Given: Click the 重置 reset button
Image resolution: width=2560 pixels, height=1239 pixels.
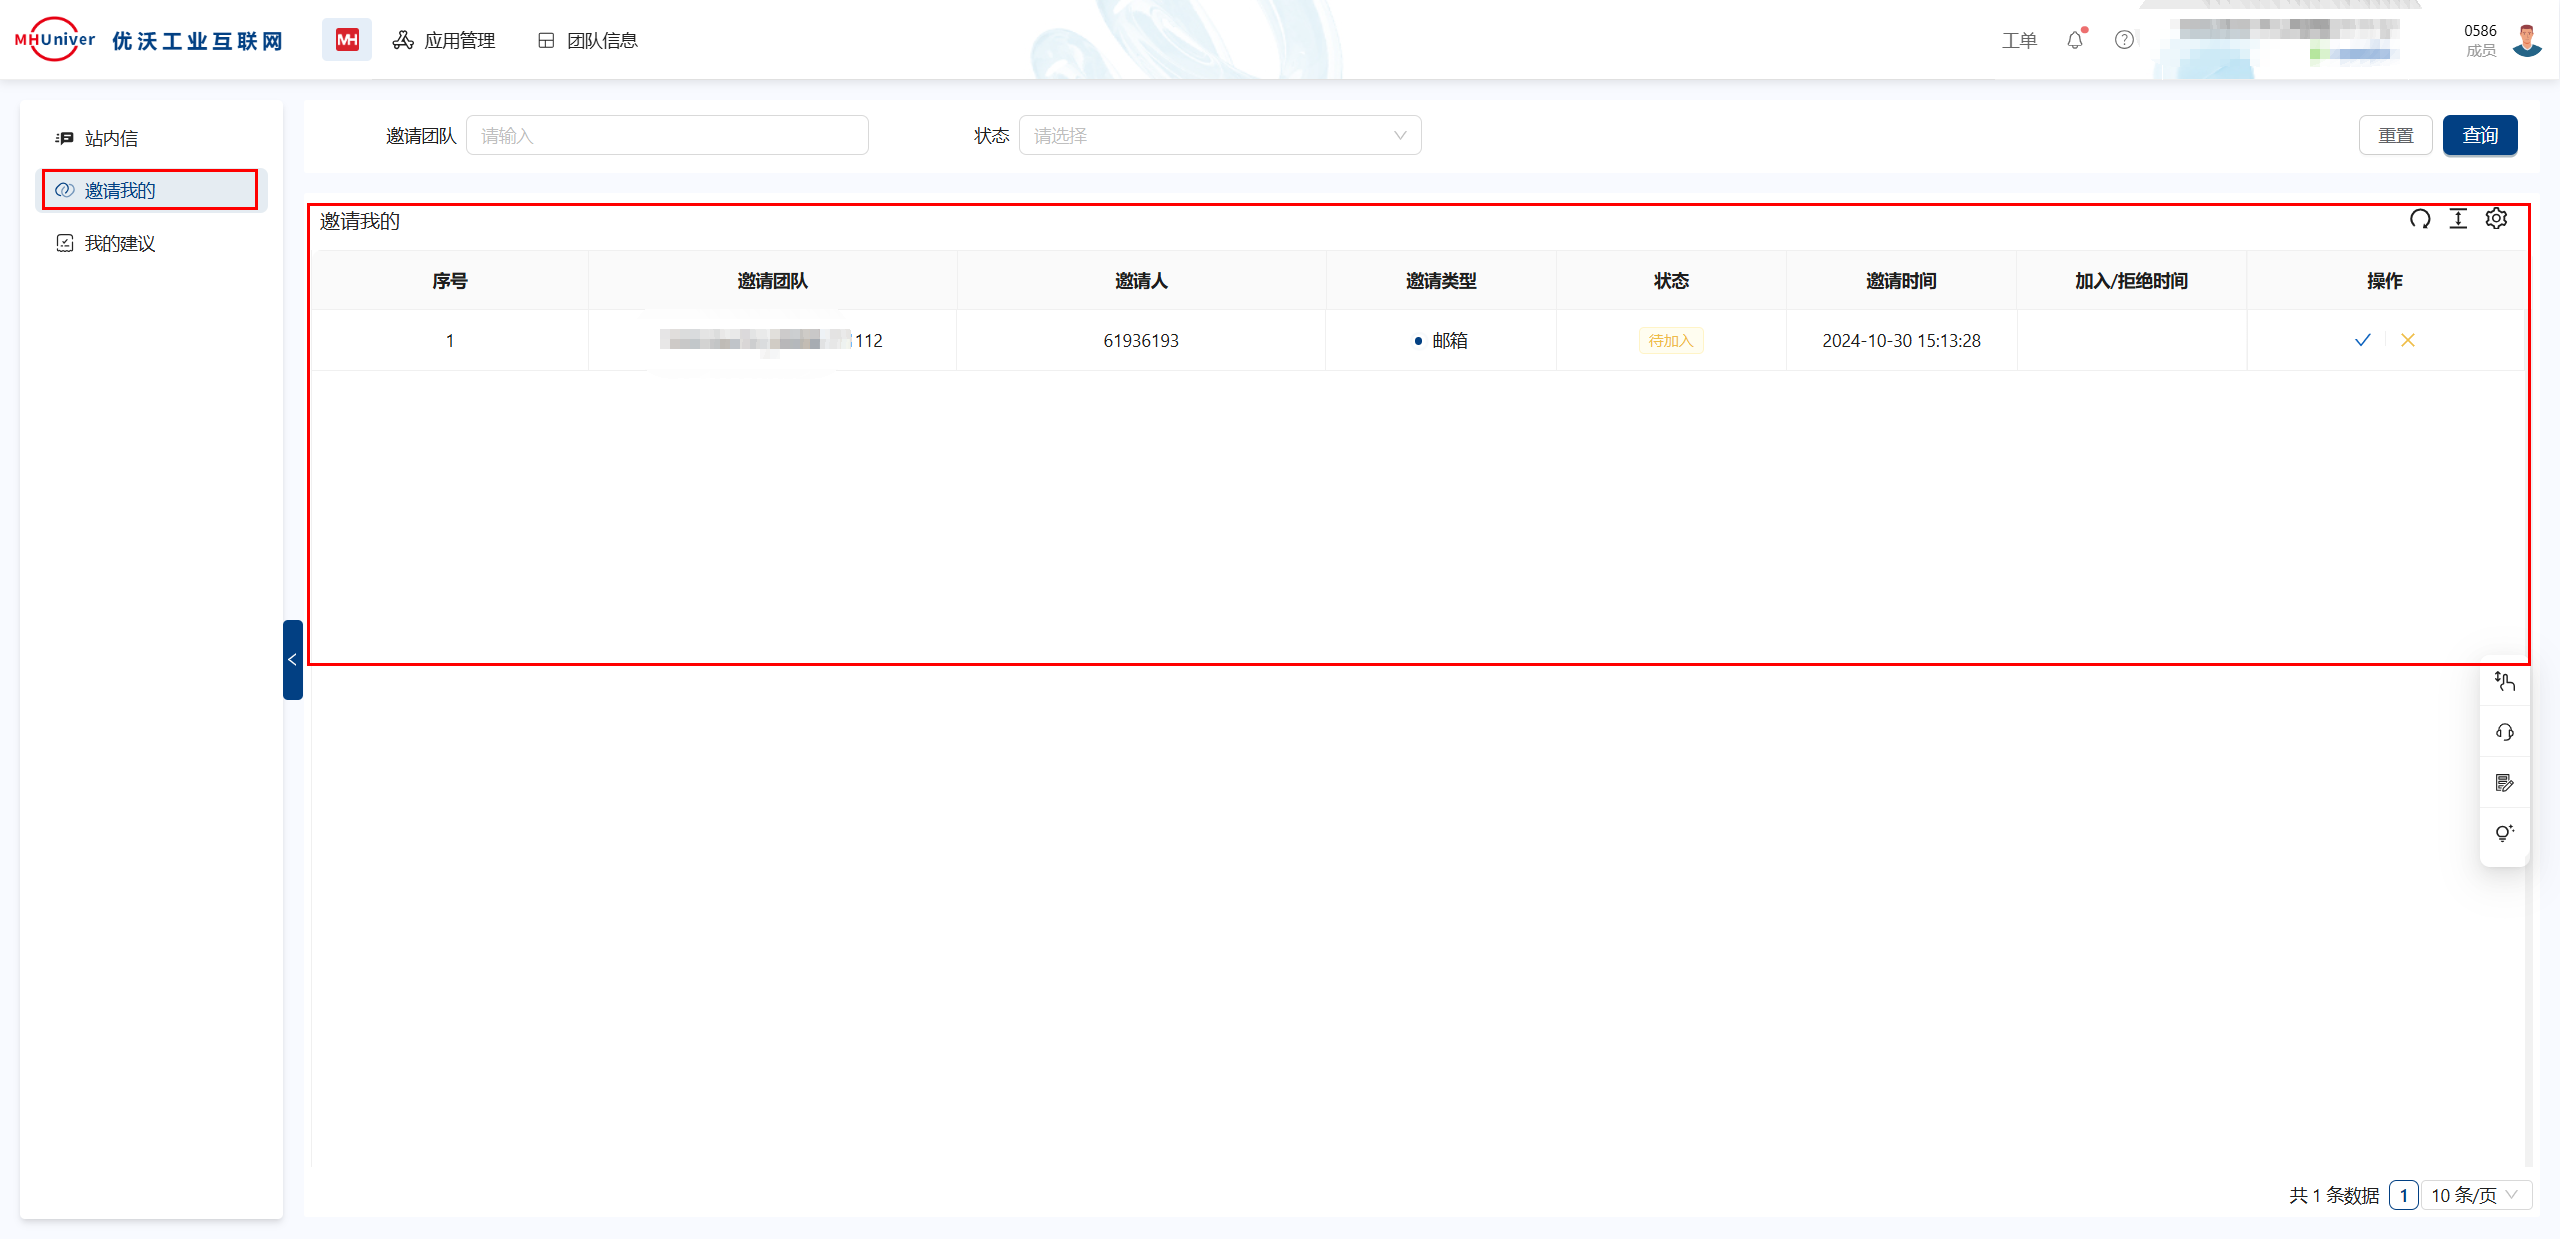Looking at the screenshot, I should coord(2395,135).
